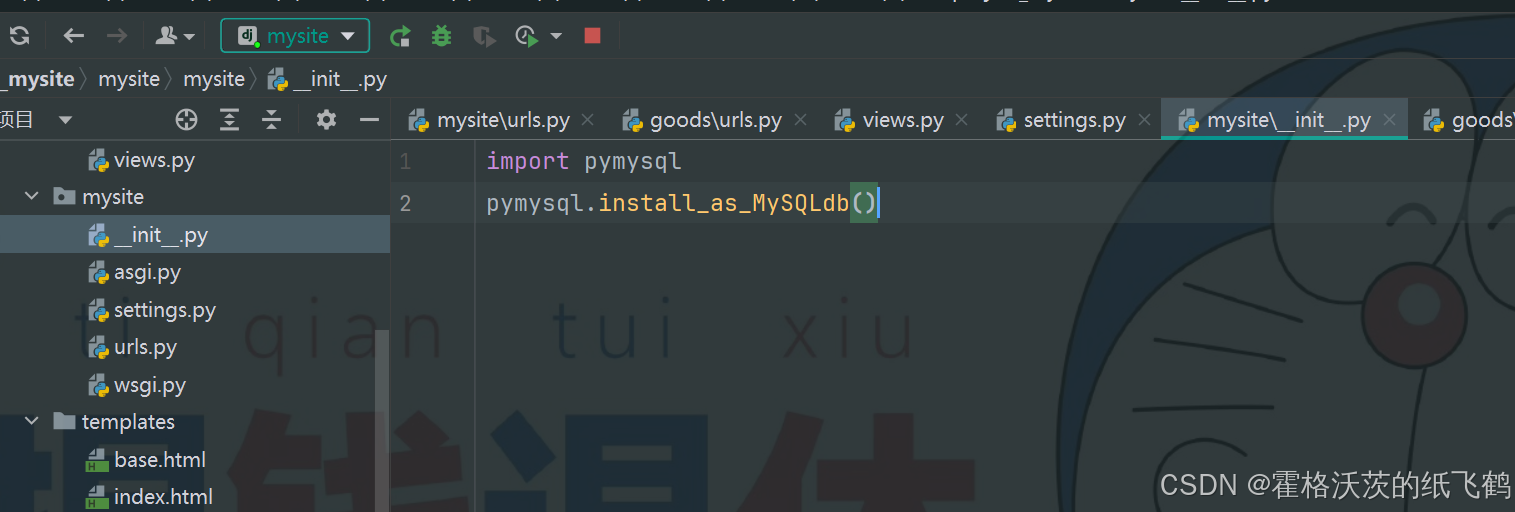The width and height of the screenshot is (1515, 512).
Task: Open project panel settings gear
Action: [x=326, y=120]
